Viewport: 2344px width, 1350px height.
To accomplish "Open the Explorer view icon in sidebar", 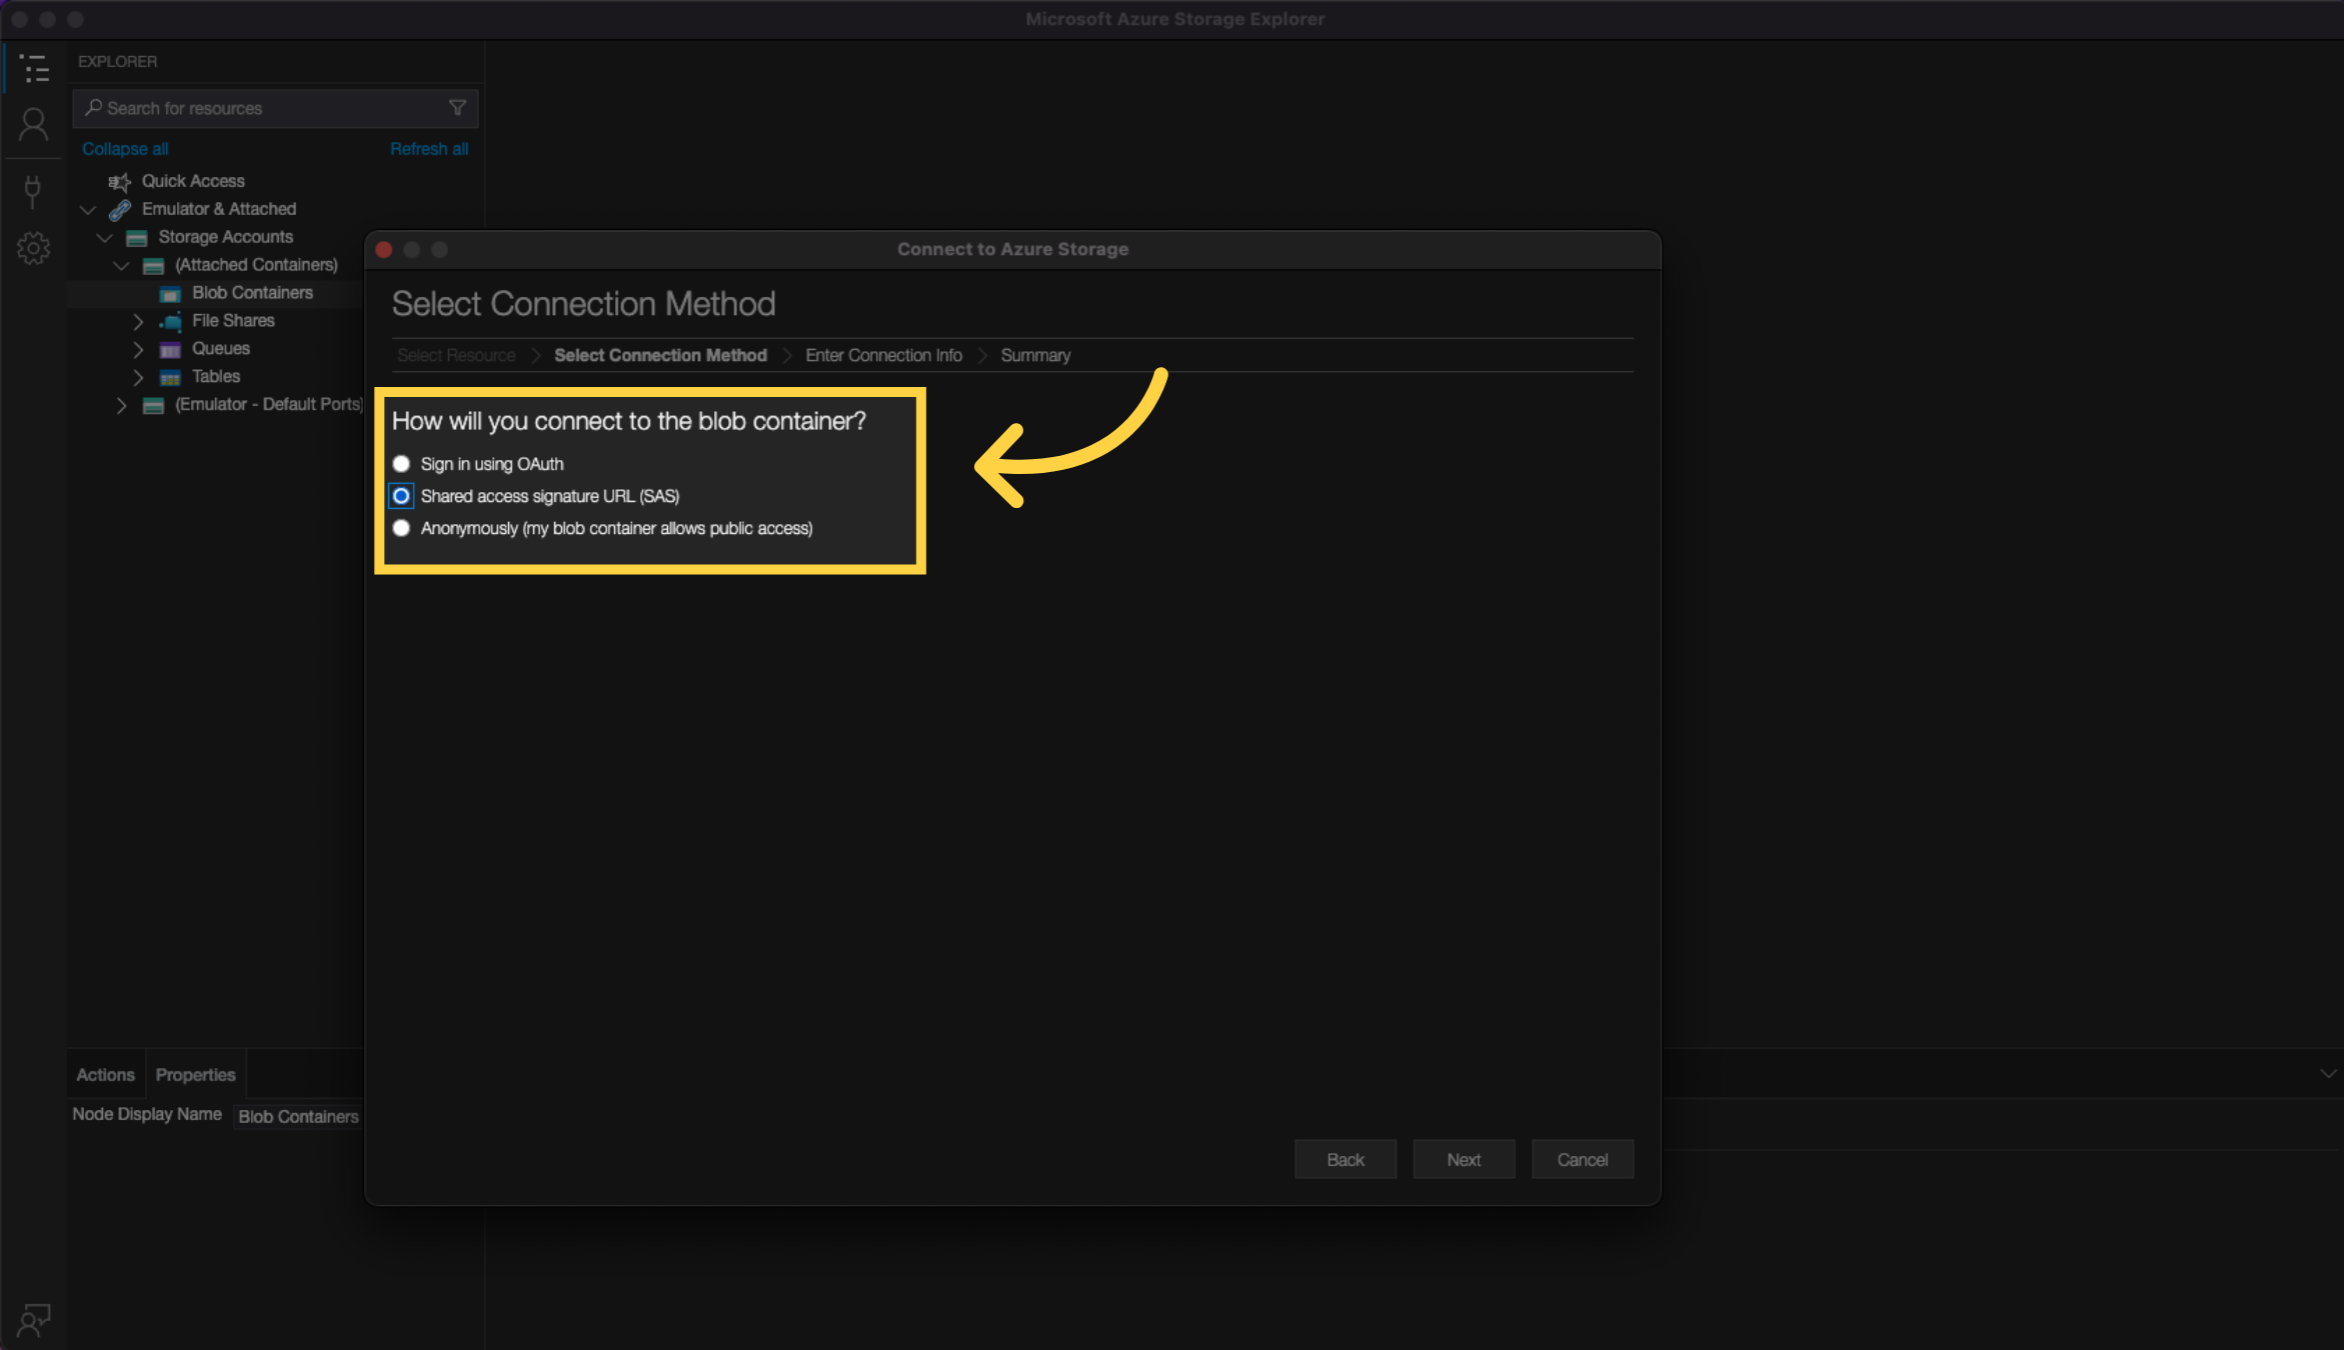I will point(33,68).
